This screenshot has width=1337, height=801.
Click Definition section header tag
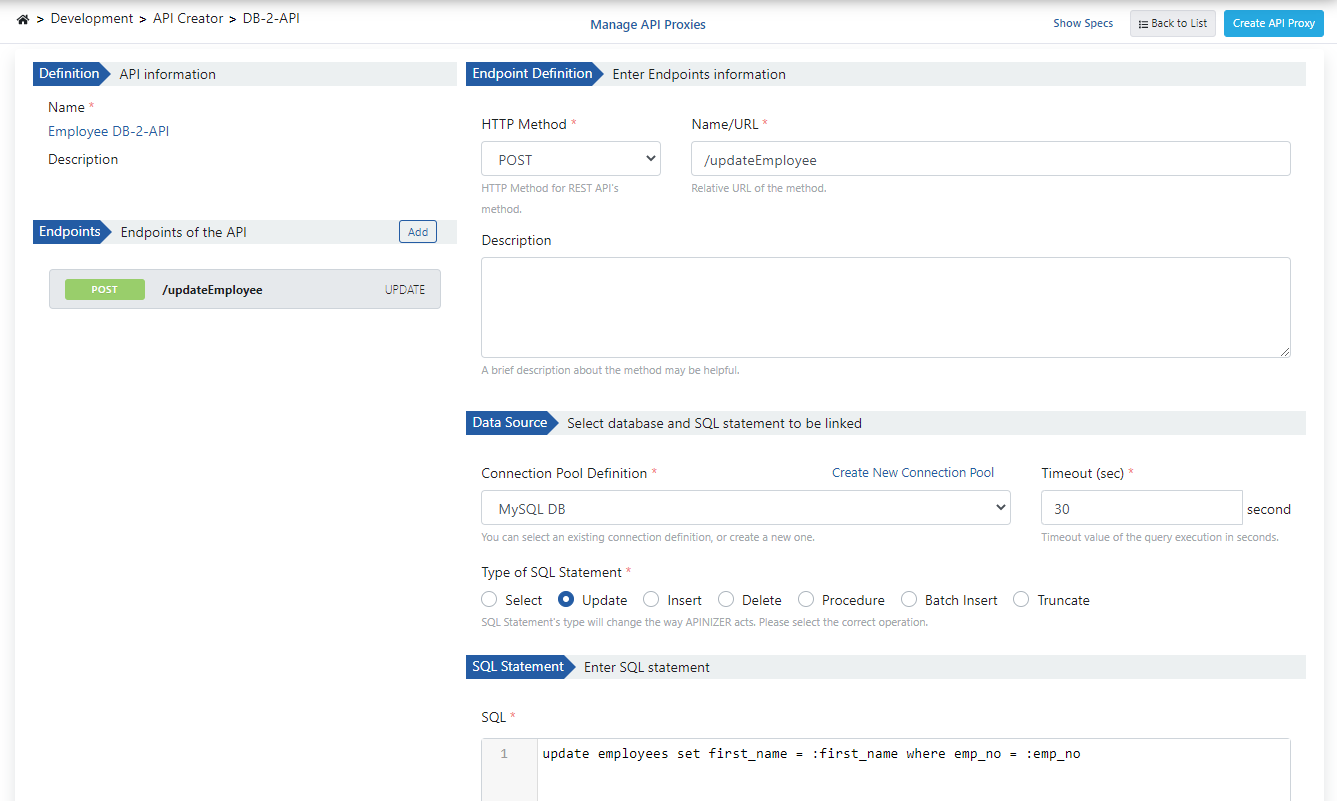click(69, 73)
